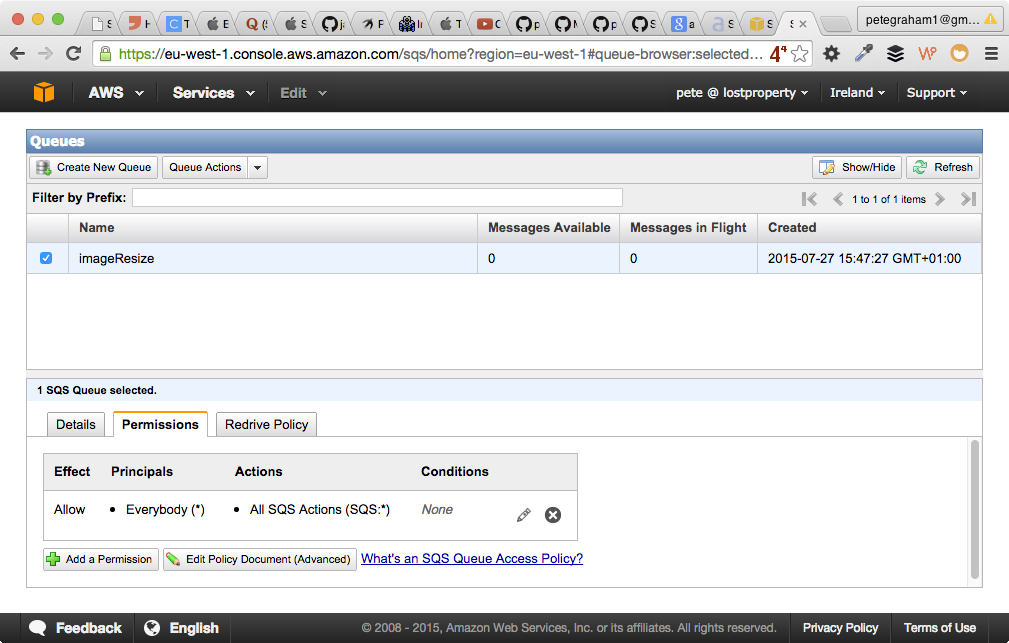The image size is (1009, 643).
Task: Sort by the Created column header
Action: coord(869,228)
